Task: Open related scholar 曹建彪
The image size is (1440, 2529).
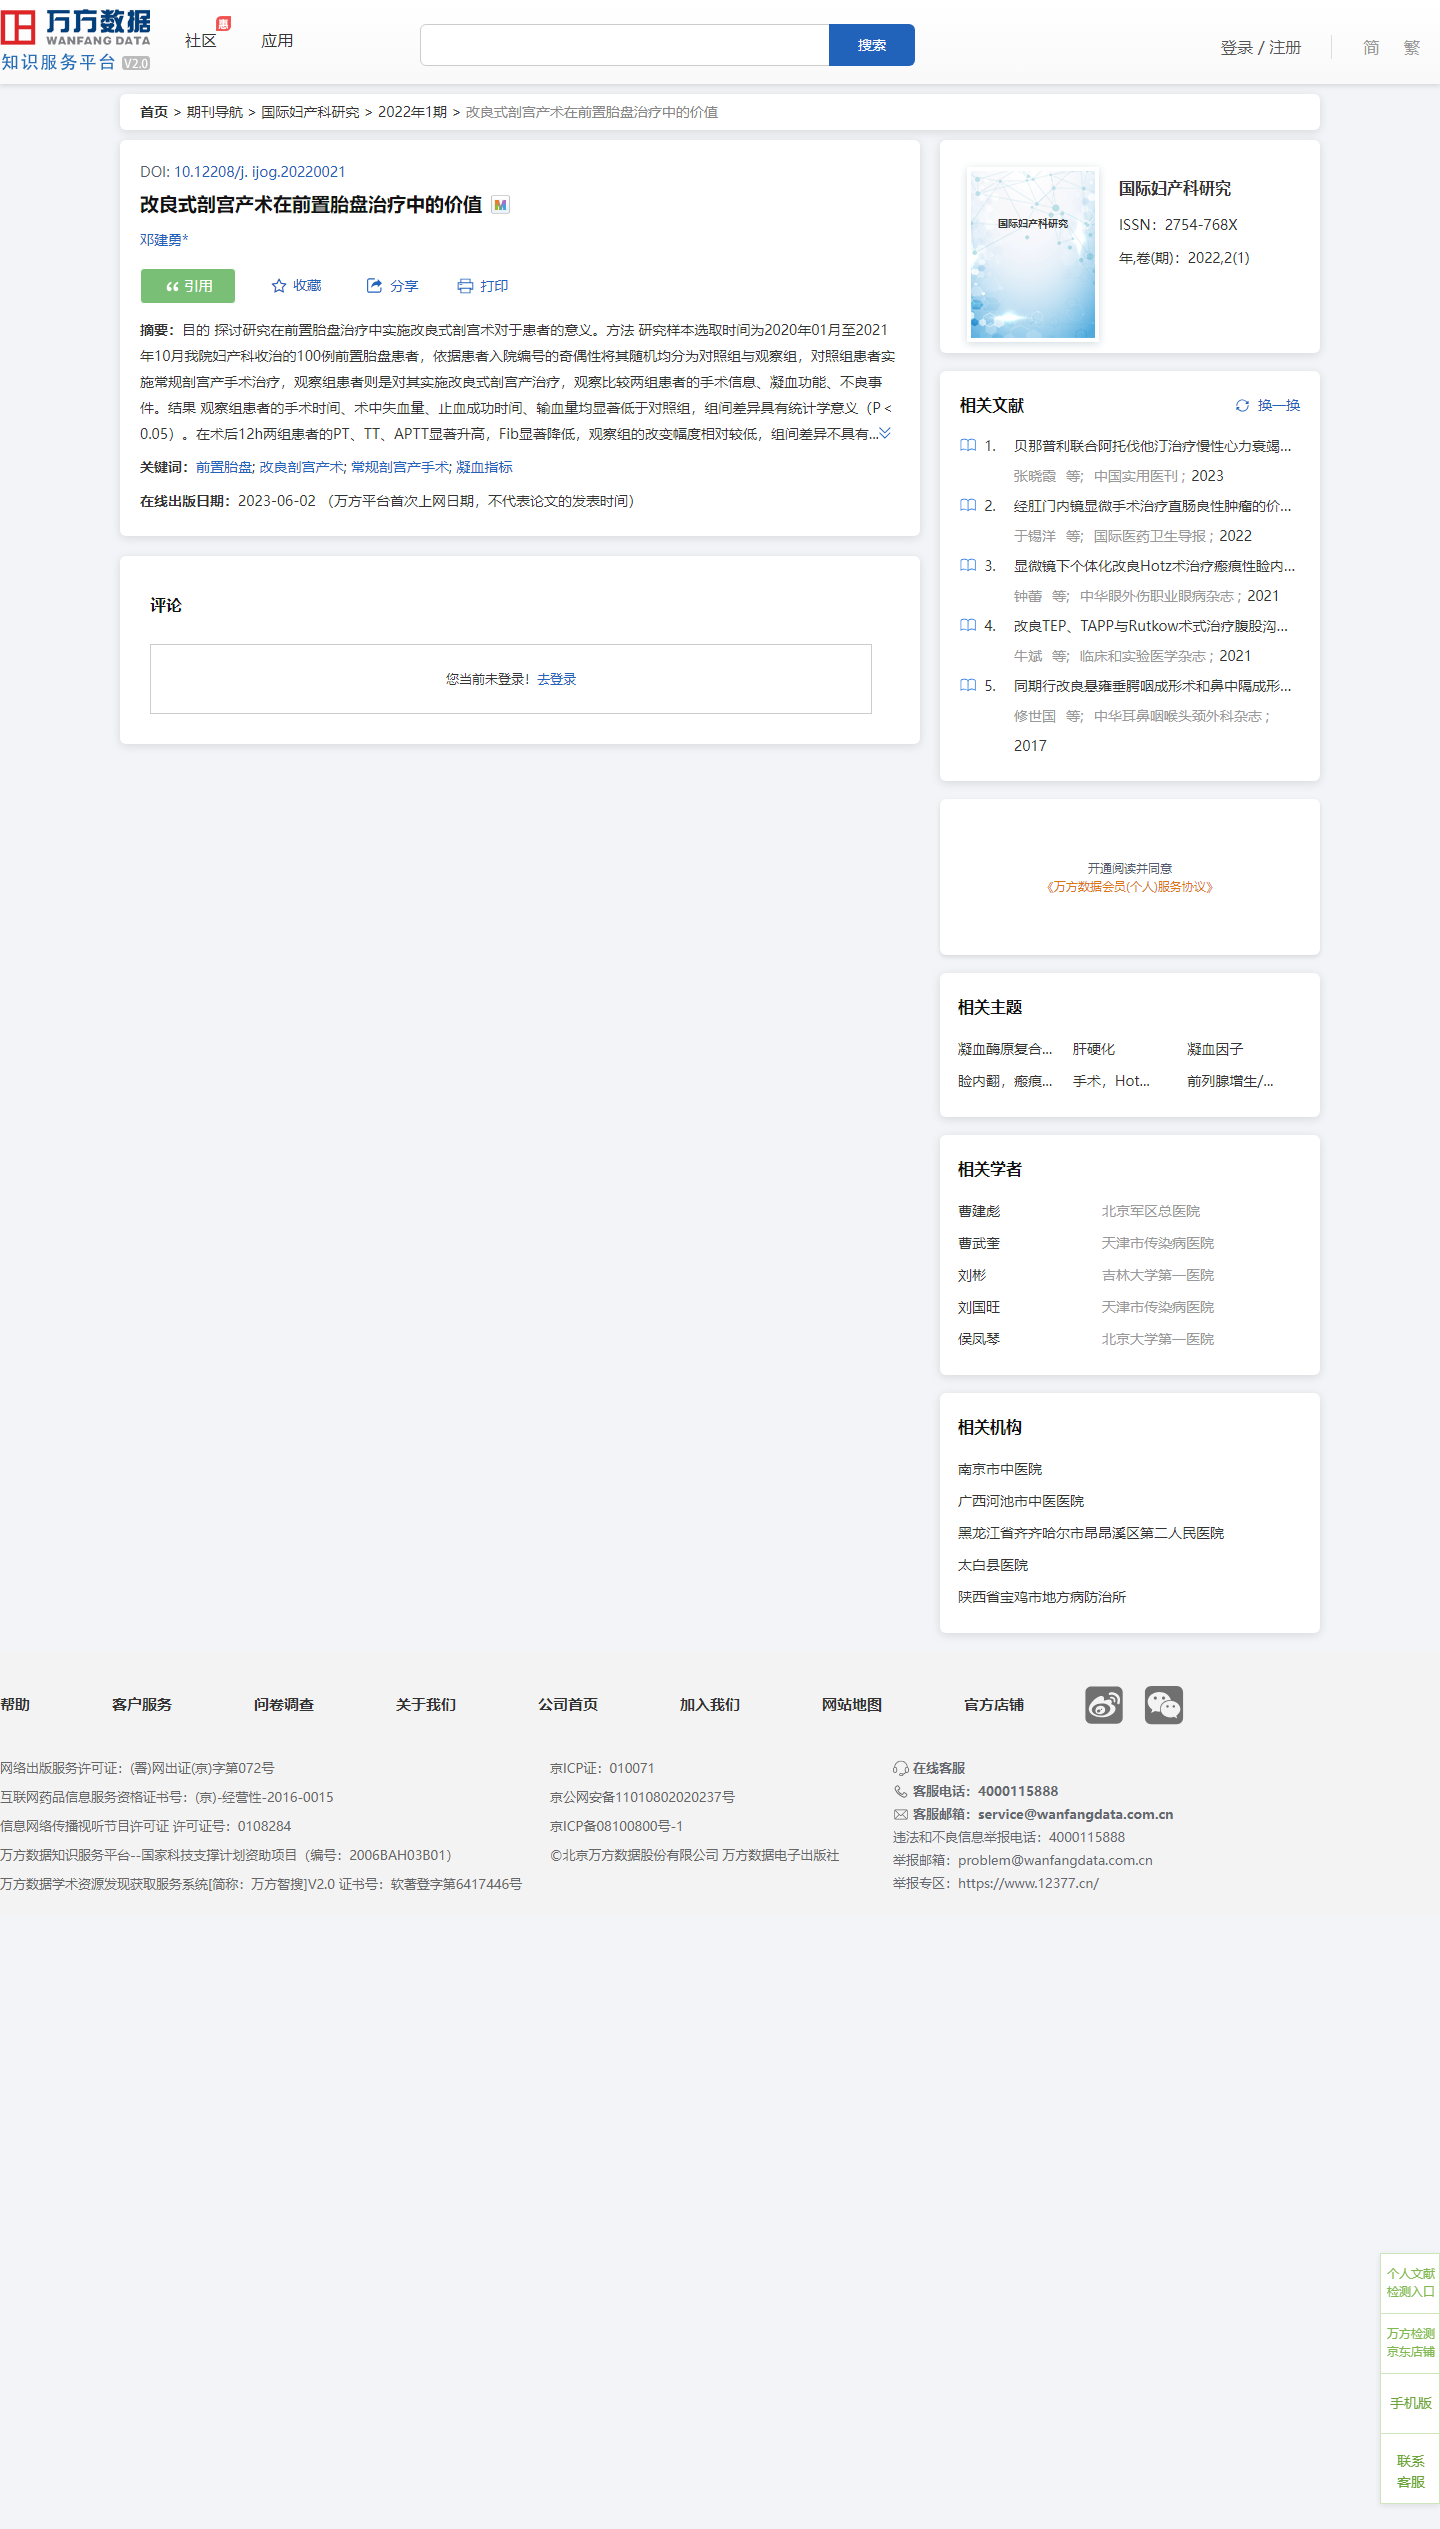Action: 979,1211
